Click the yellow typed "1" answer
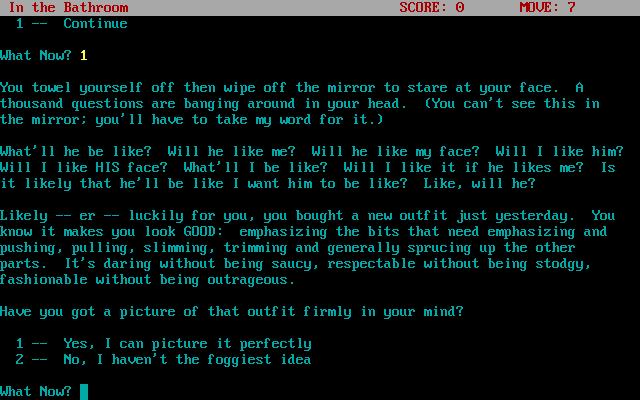640x400 pixels. [x=84, y=56]
